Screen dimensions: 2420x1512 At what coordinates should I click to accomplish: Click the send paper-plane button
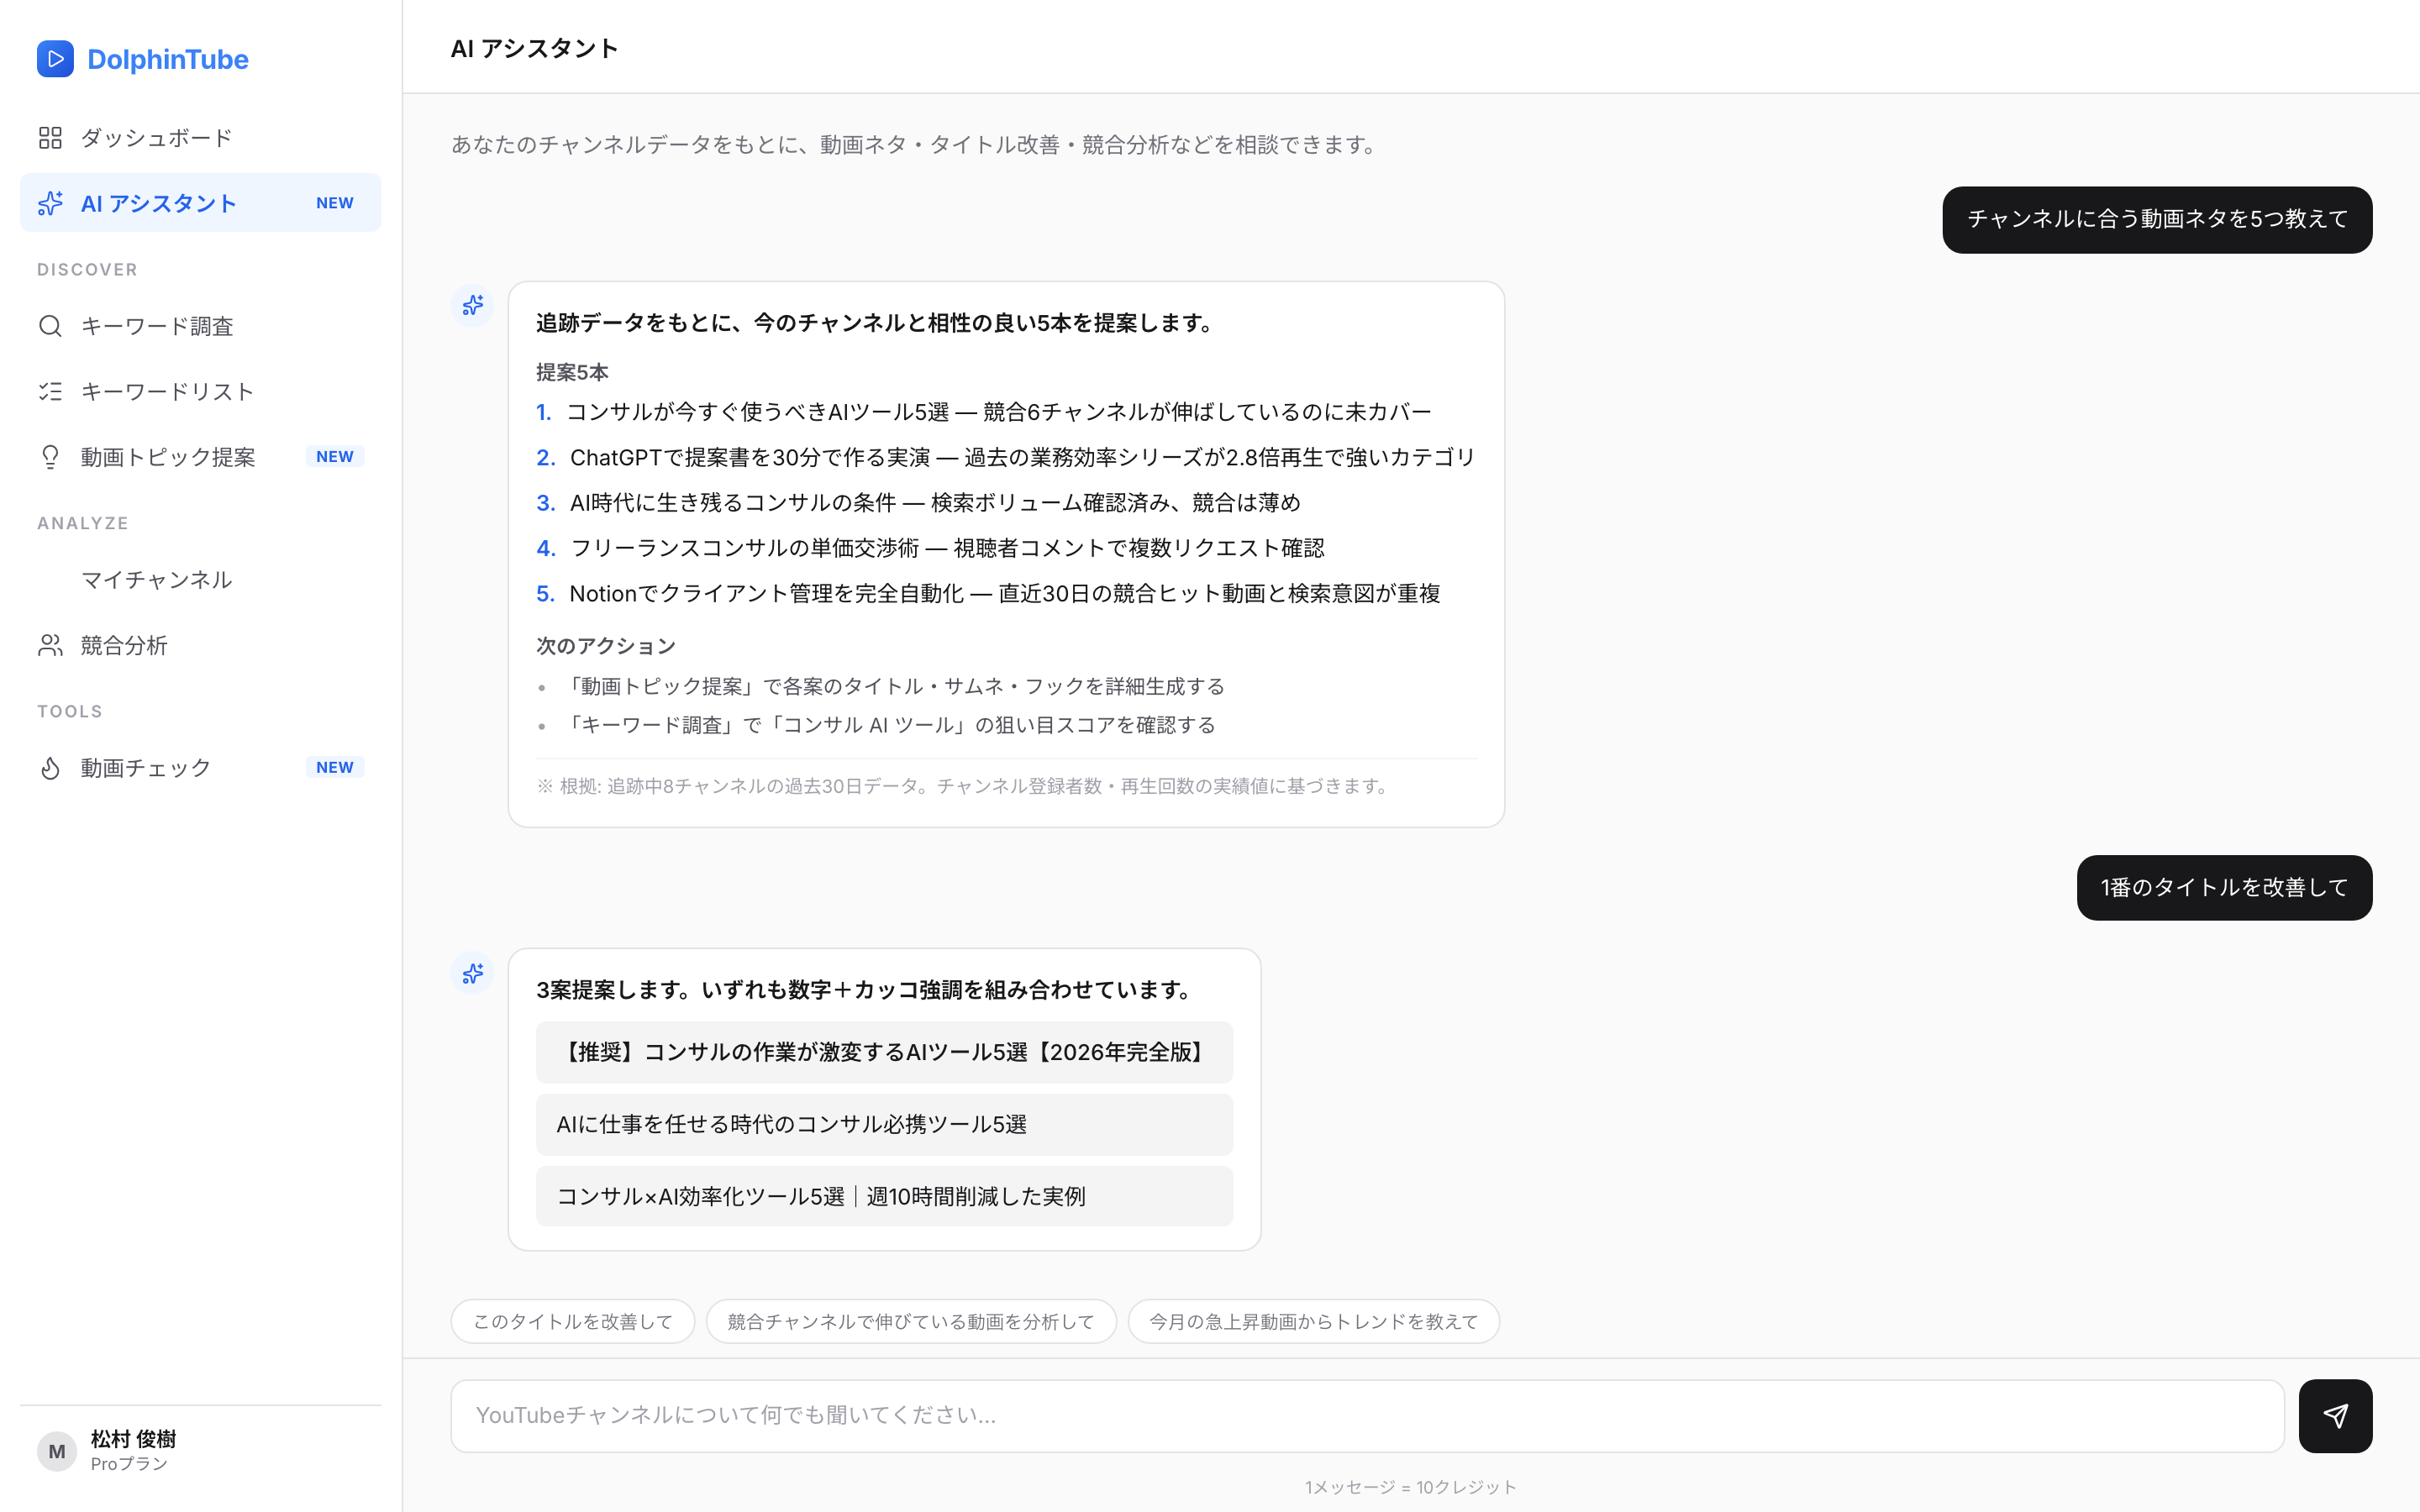tap(2335, 1415)
